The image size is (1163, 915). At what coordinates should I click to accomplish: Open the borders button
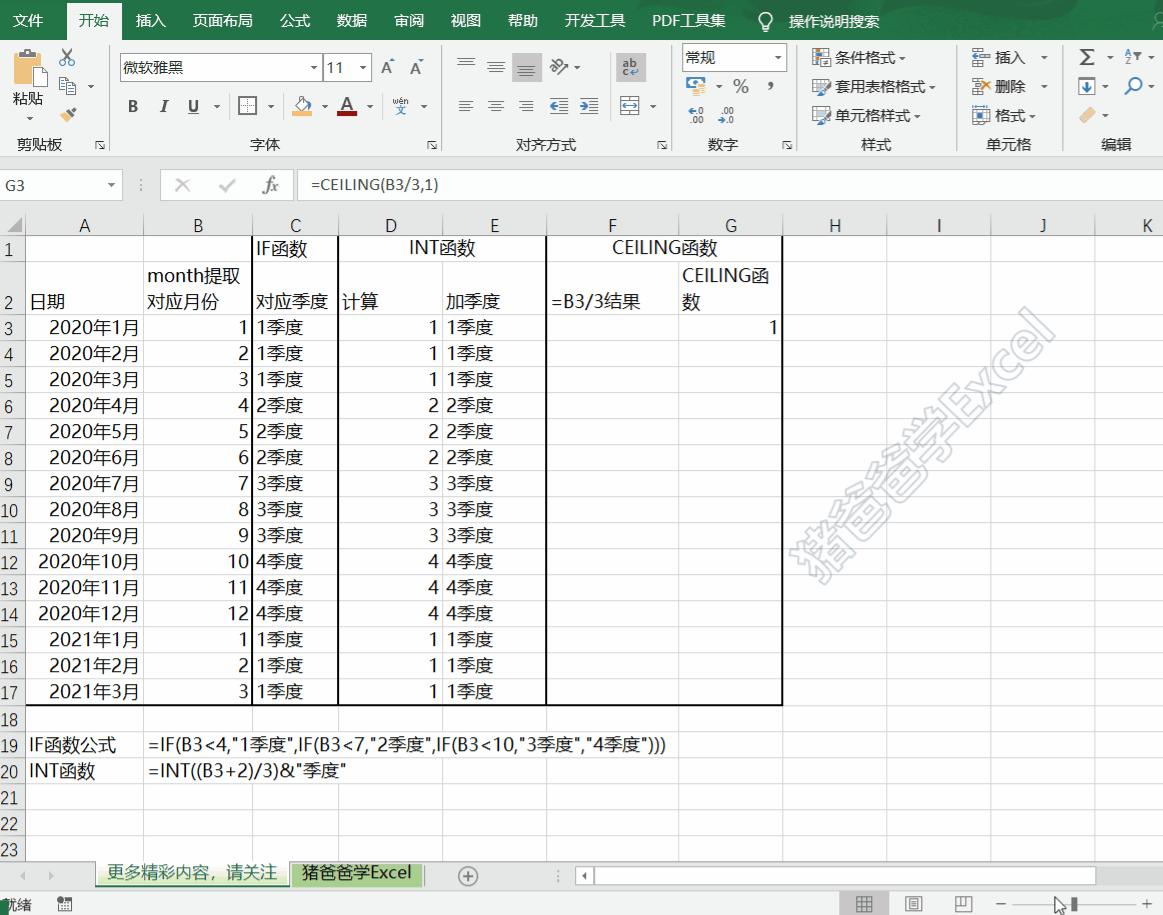click(x=248, y=106)
